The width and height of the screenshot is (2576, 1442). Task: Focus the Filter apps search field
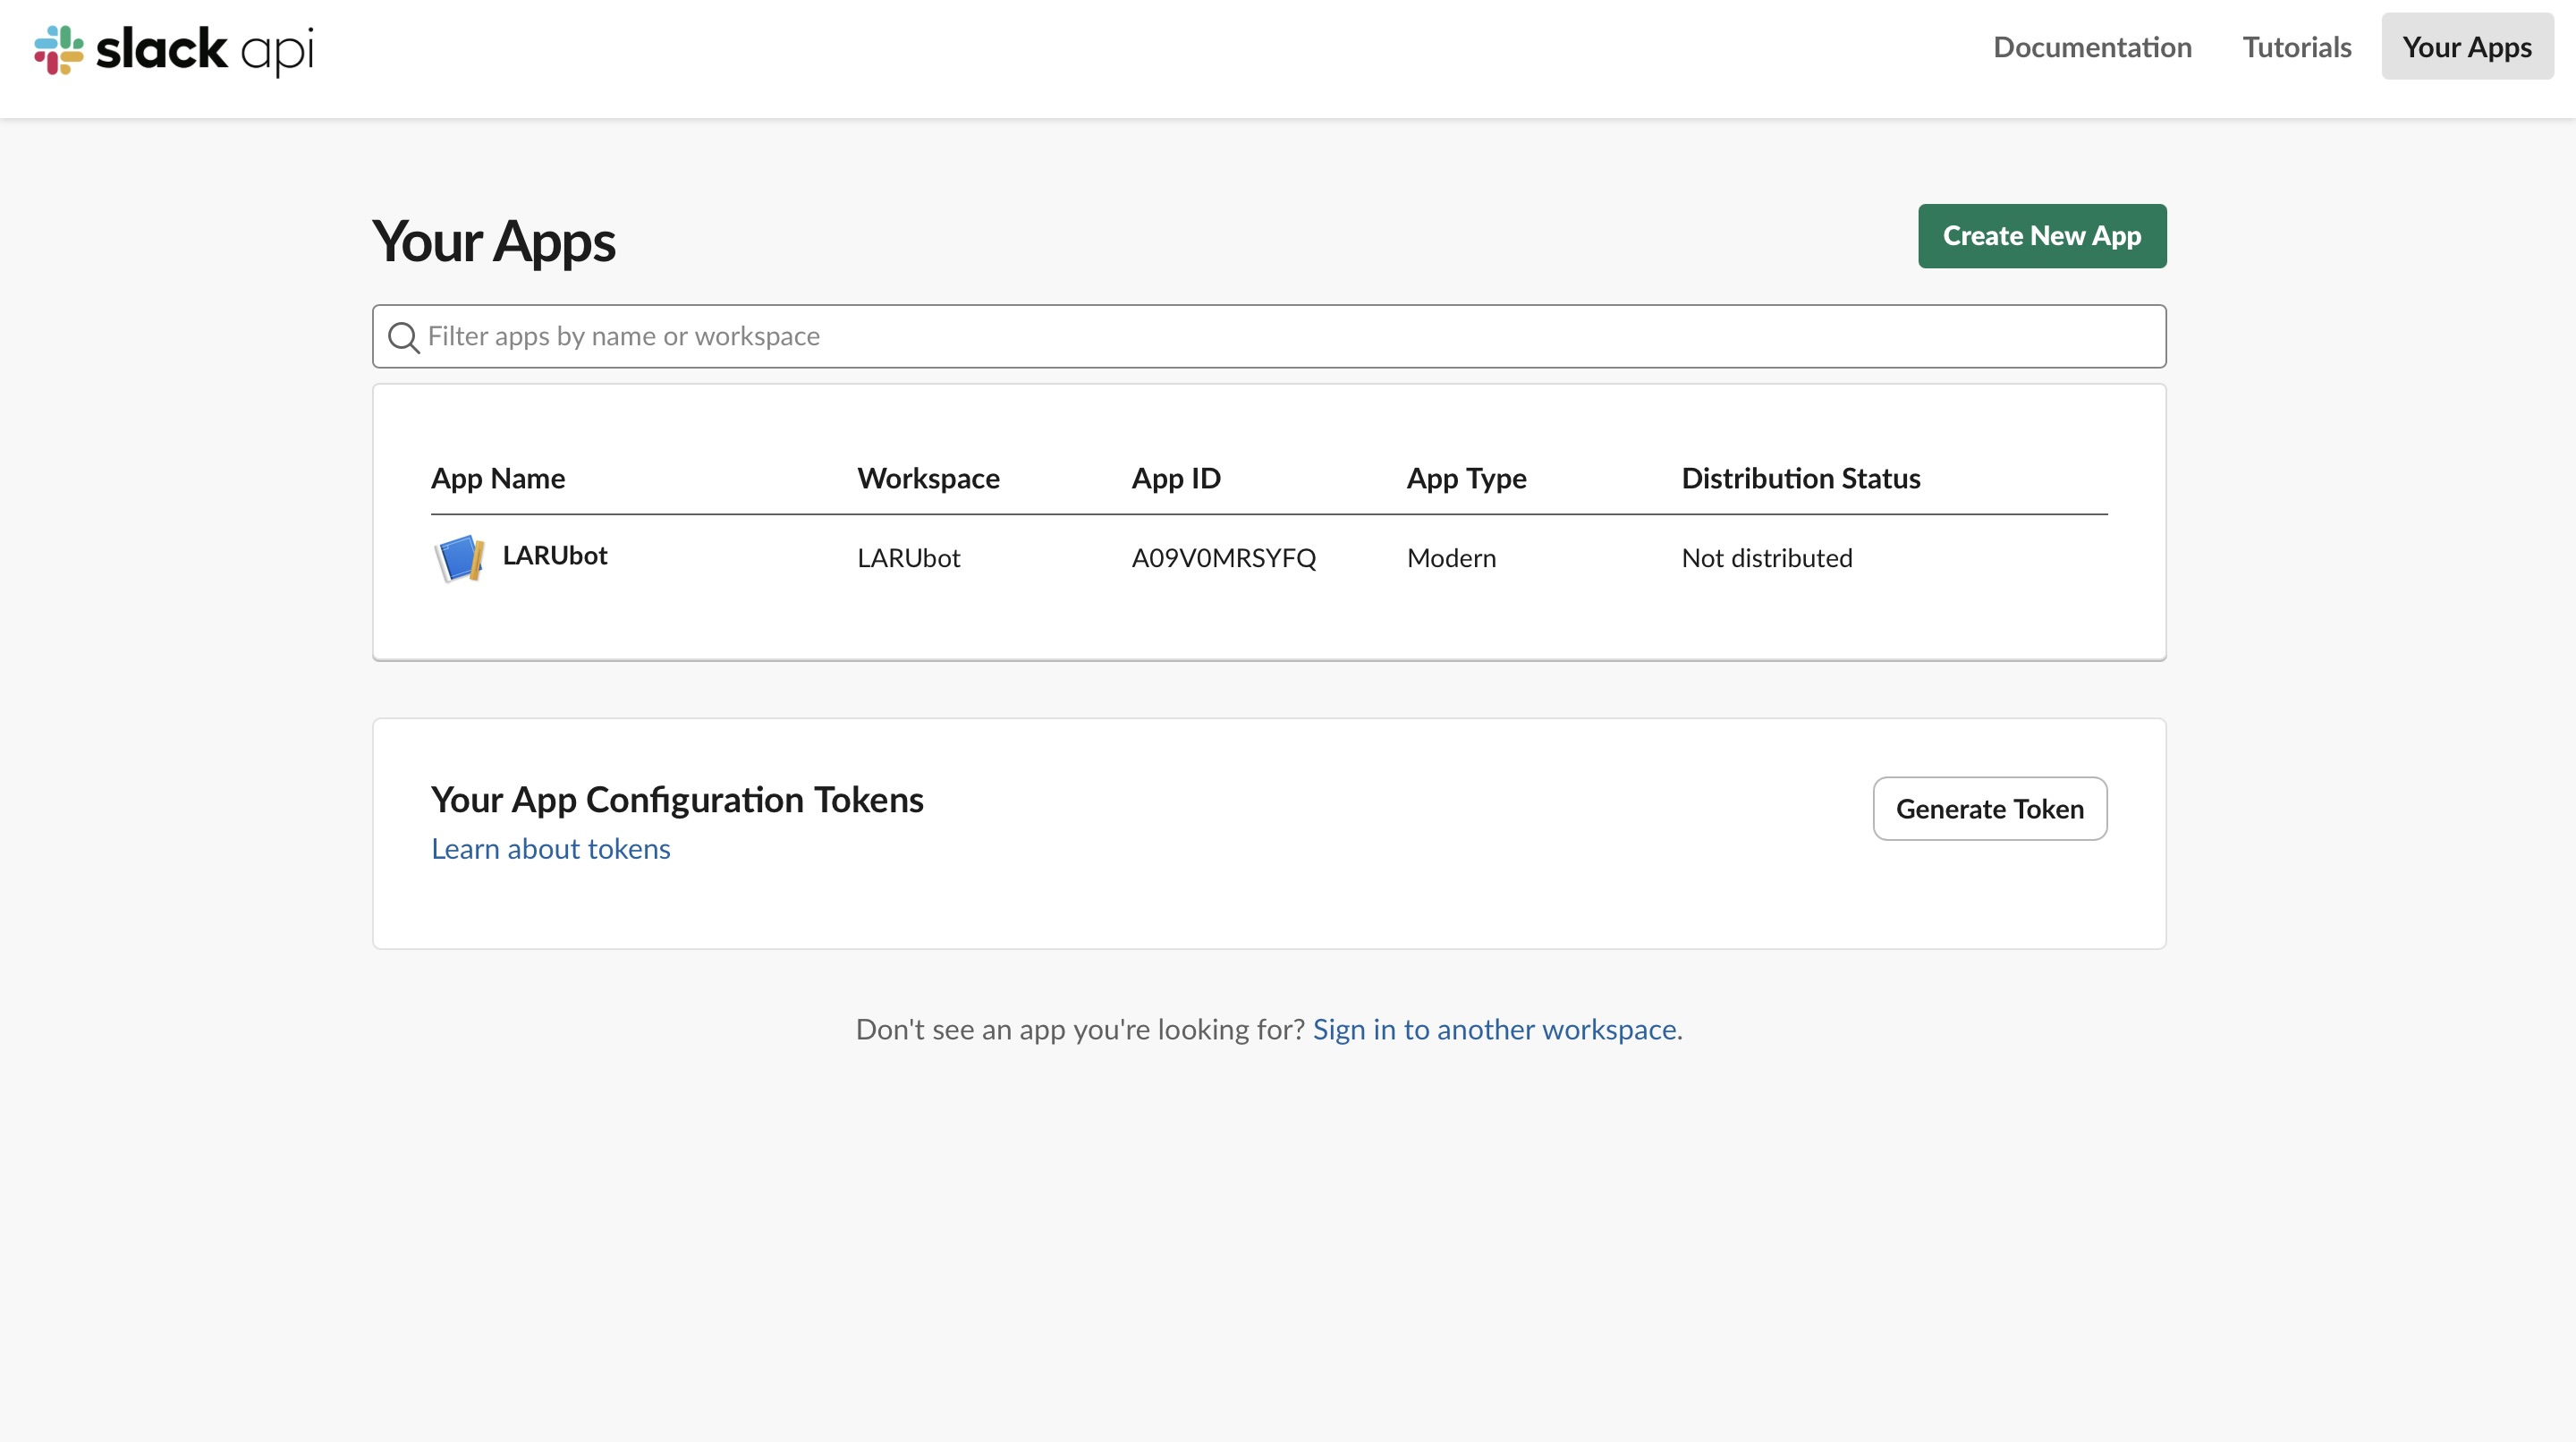pos(1280,337)
